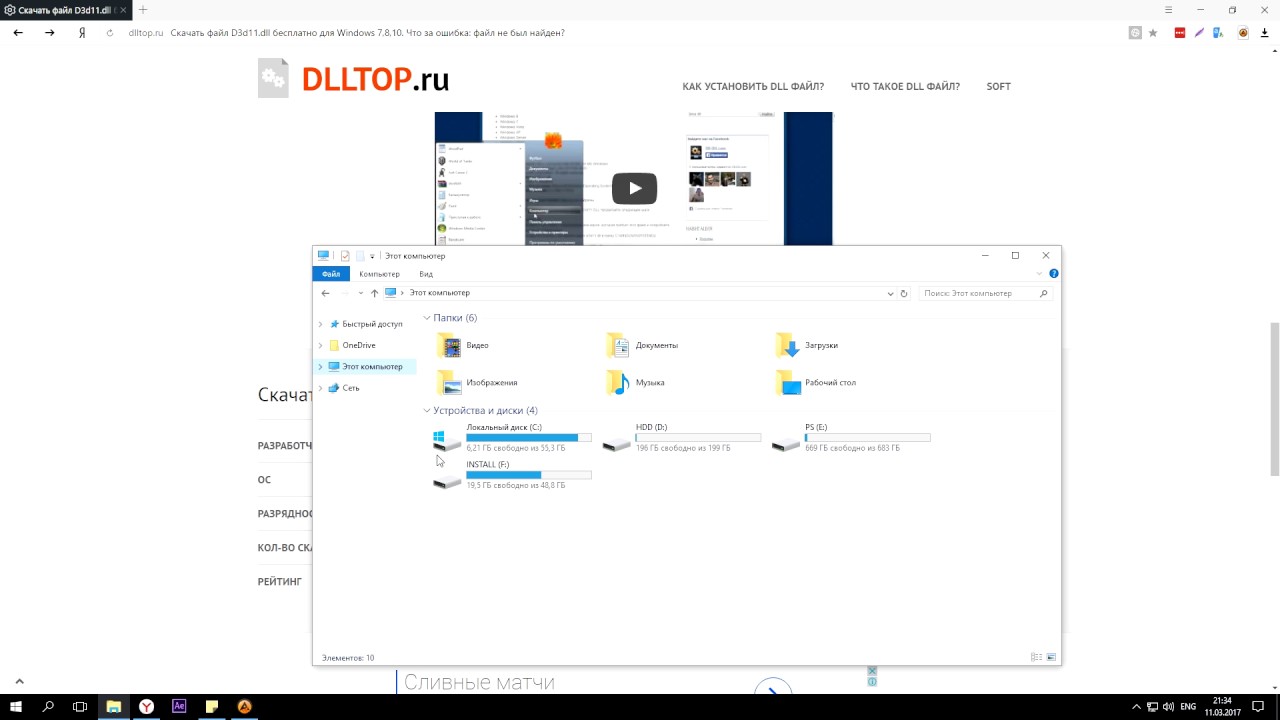Open the Файл ribbon tab

click(x=331, y=274)
